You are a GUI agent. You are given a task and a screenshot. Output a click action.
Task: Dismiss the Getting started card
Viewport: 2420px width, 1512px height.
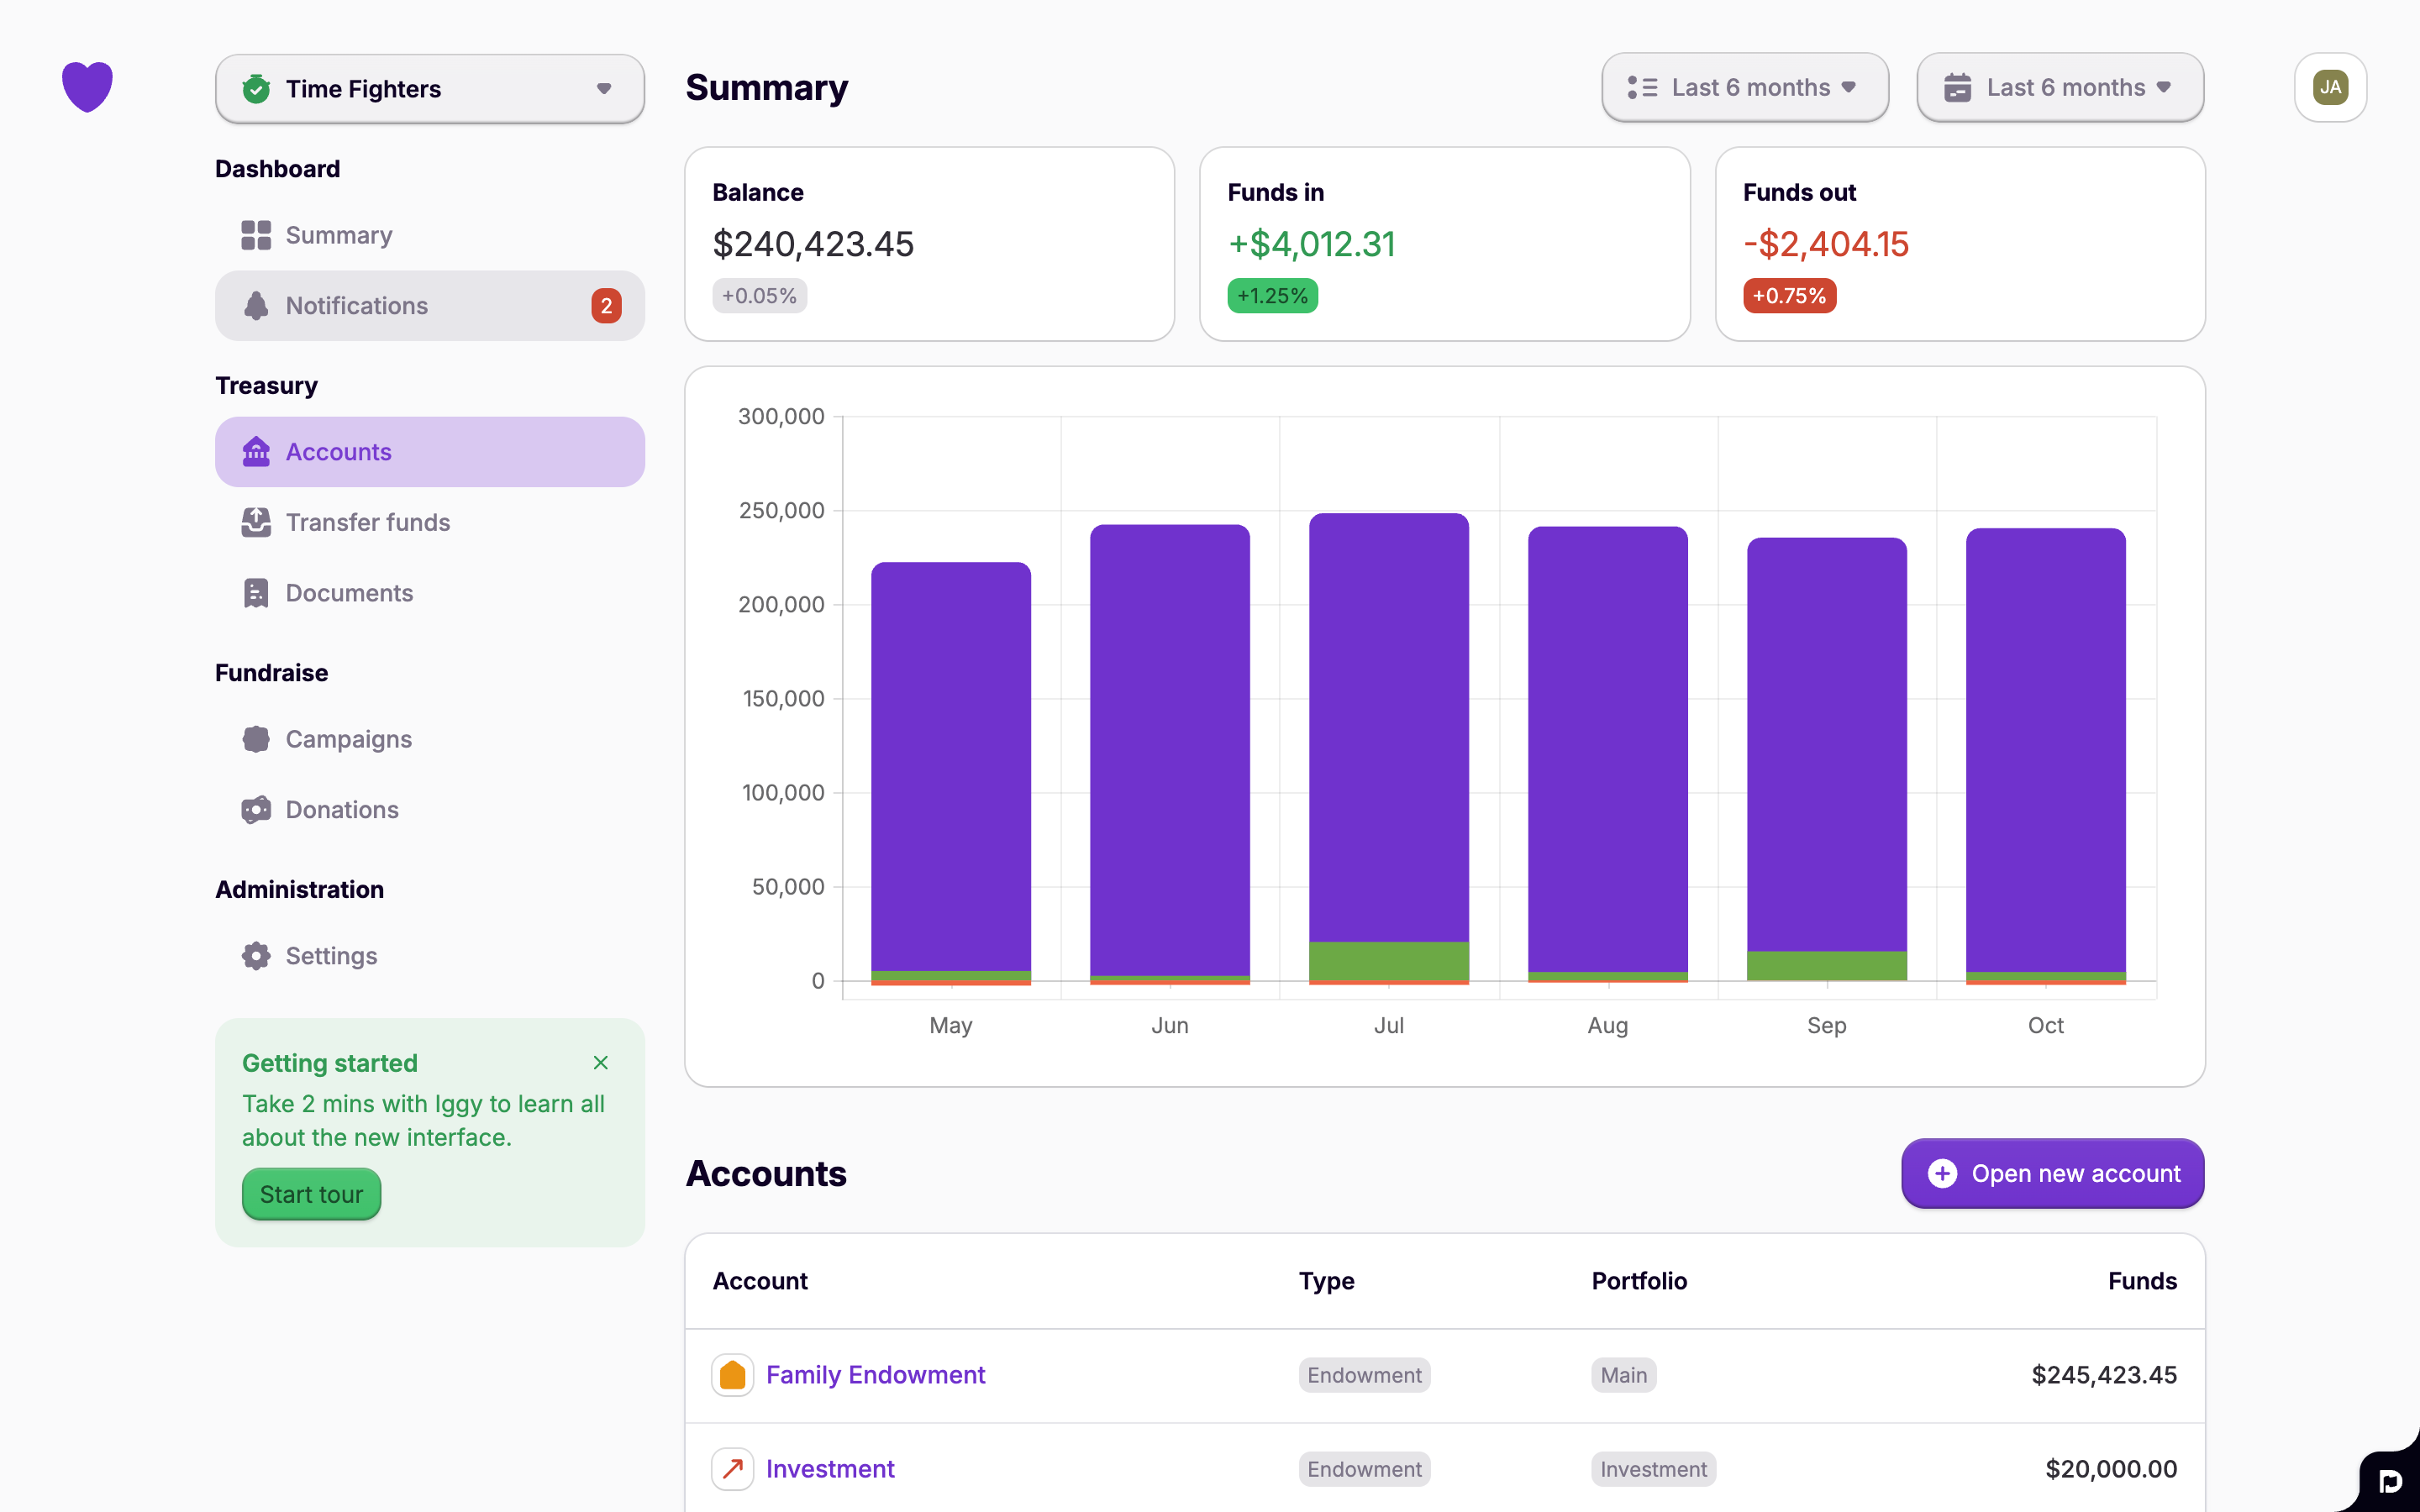click(x=600, y=1062)
